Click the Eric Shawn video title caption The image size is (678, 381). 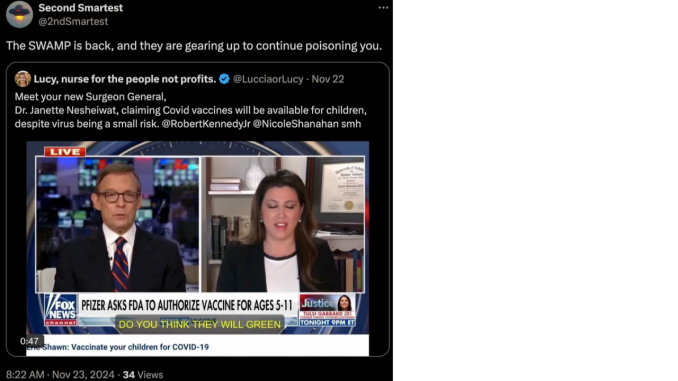click(118, 347)
